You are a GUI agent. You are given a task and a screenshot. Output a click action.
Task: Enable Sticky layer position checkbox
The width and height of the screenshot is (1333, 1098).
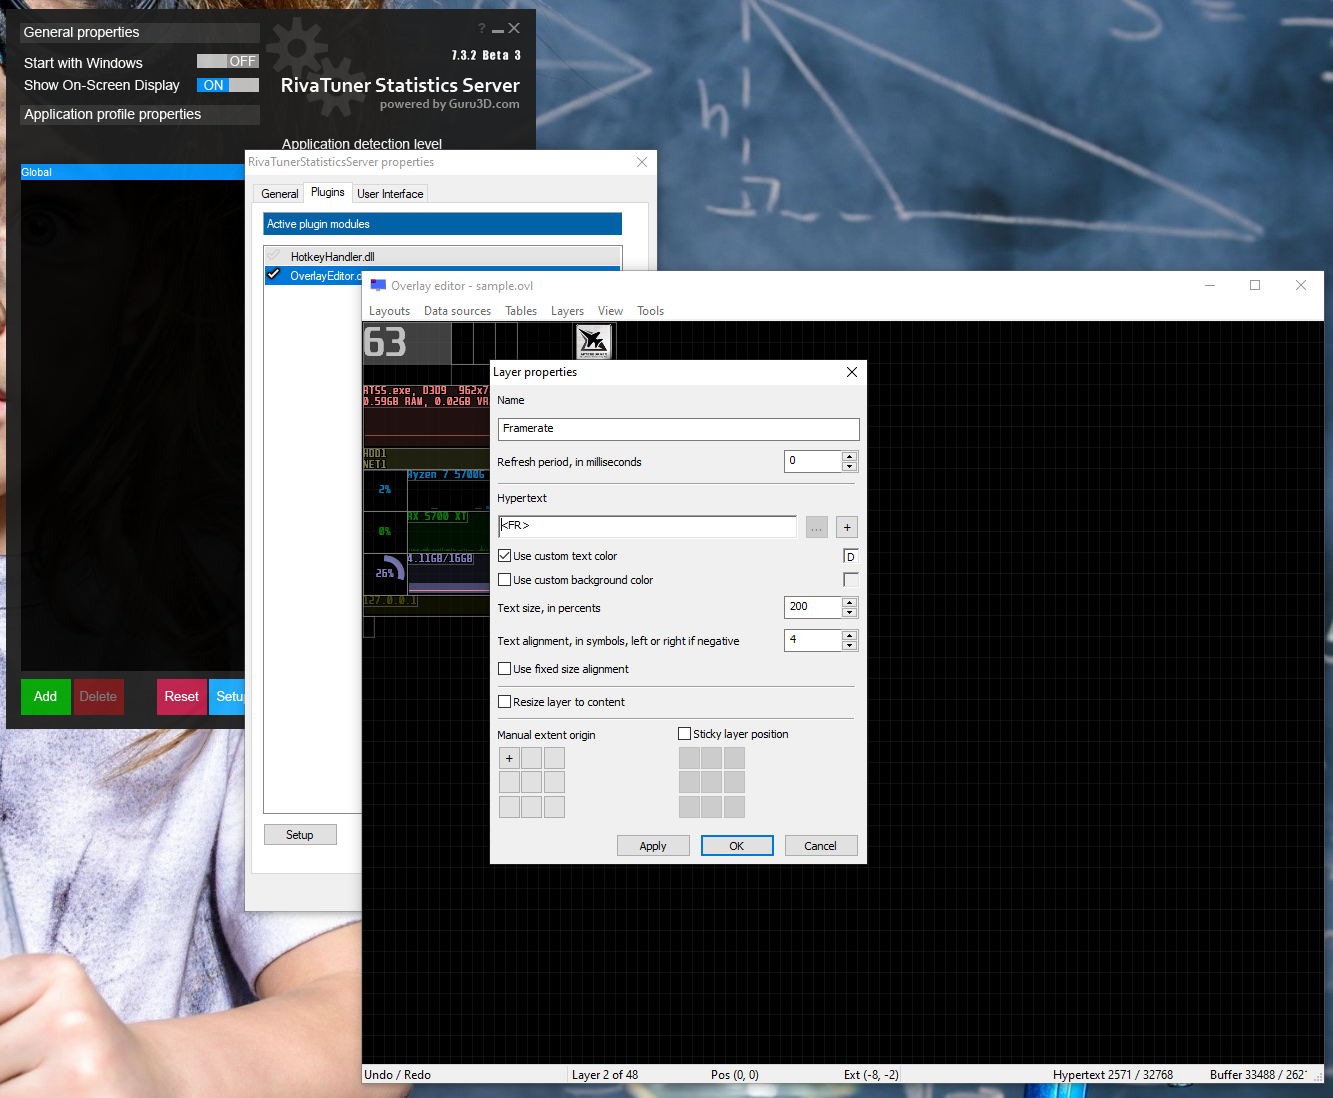pyautogui.click(x=685, y=734)
